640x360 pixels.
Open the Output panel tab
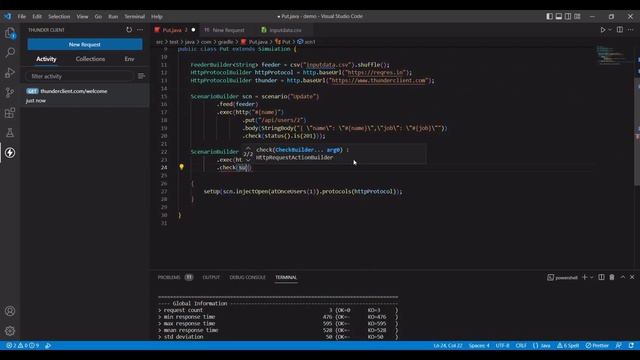[x=211, y=277]
